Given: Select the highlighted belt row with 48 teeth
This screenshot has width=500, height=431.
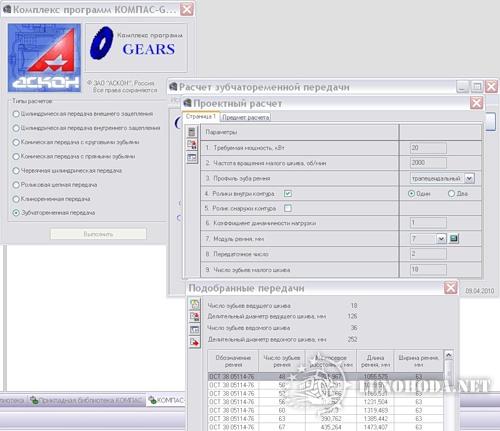Looking at the screenshot, I should pyautogui.click(x=326, y=377).
